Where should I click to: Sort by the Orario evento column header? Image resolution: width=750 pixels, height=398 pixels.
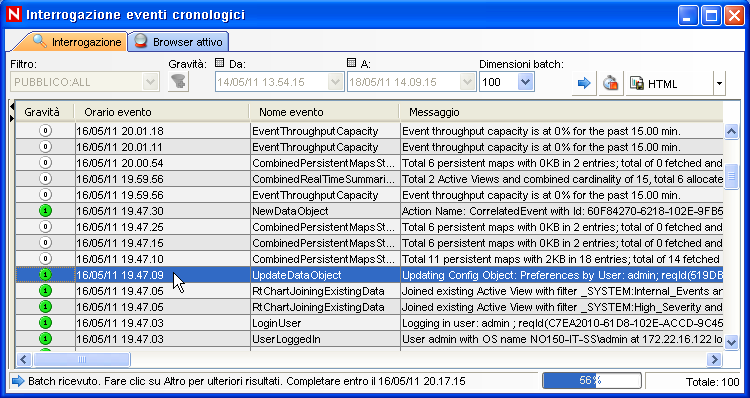(162, 112)
